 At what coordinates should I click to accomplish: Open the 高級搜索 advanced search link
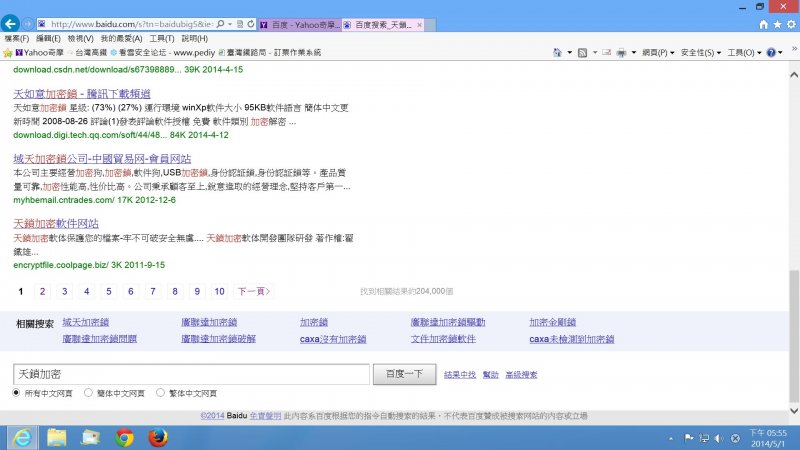pos(521,374)
